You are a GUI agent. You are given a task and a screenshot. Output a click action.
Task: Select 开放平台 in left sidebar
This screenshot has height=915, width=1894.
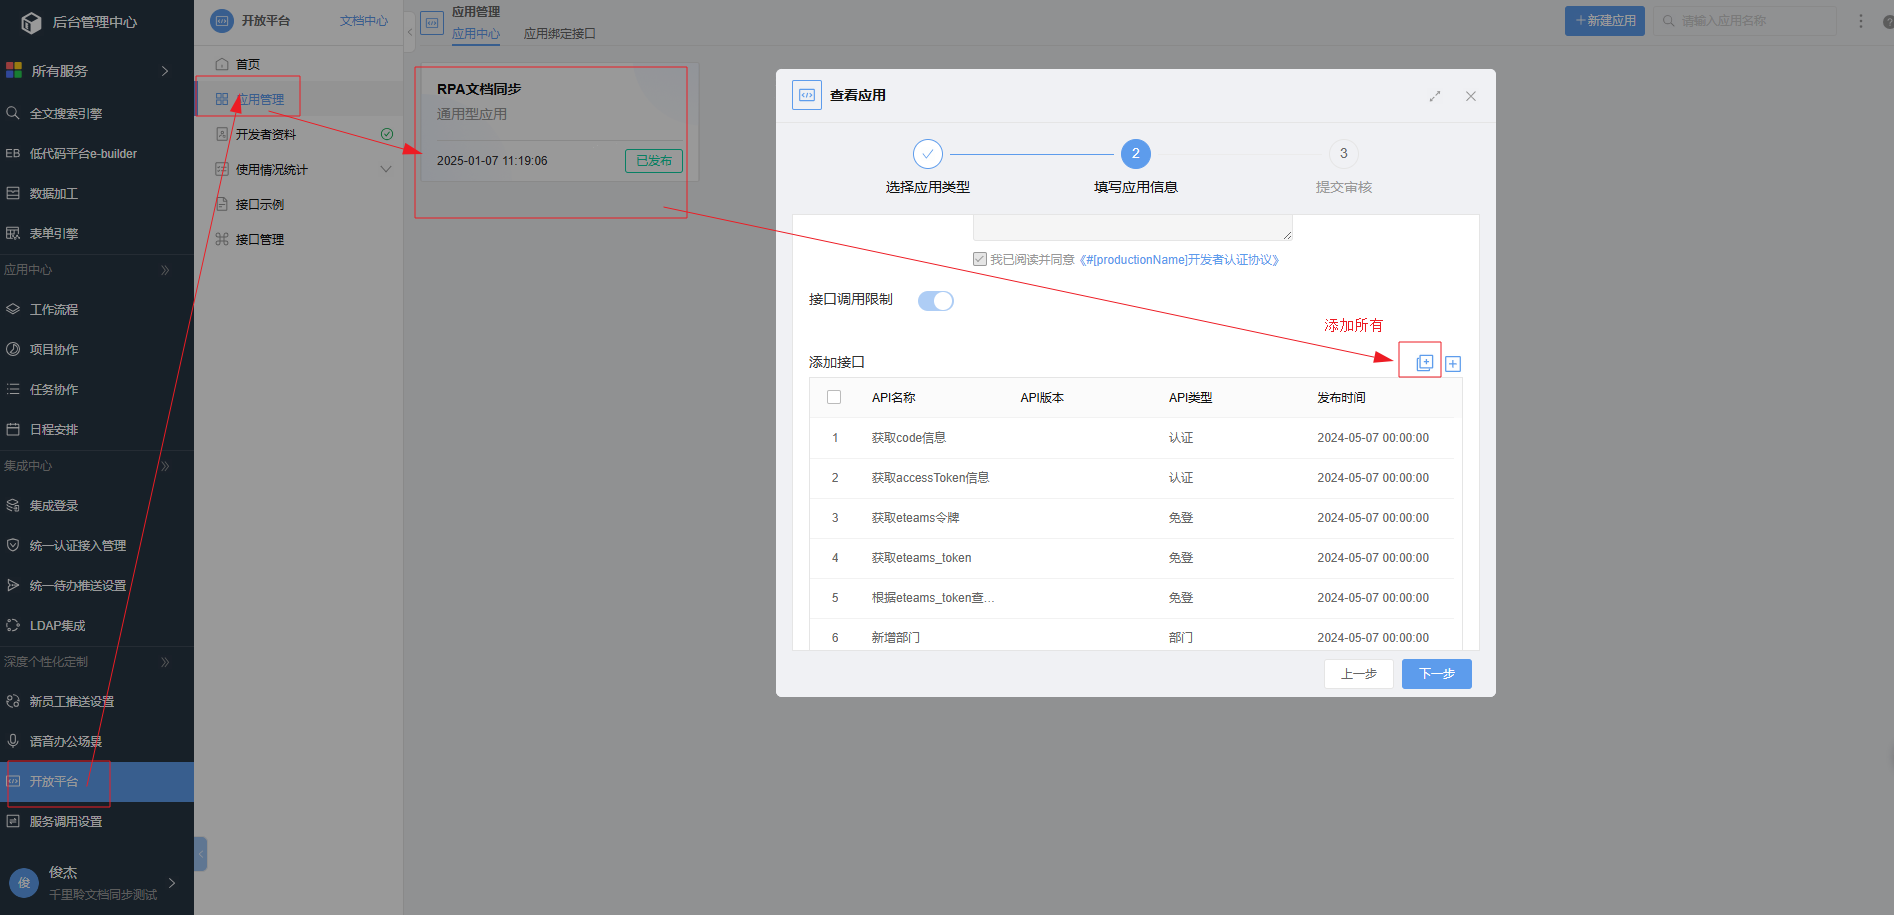click(97, 782)
